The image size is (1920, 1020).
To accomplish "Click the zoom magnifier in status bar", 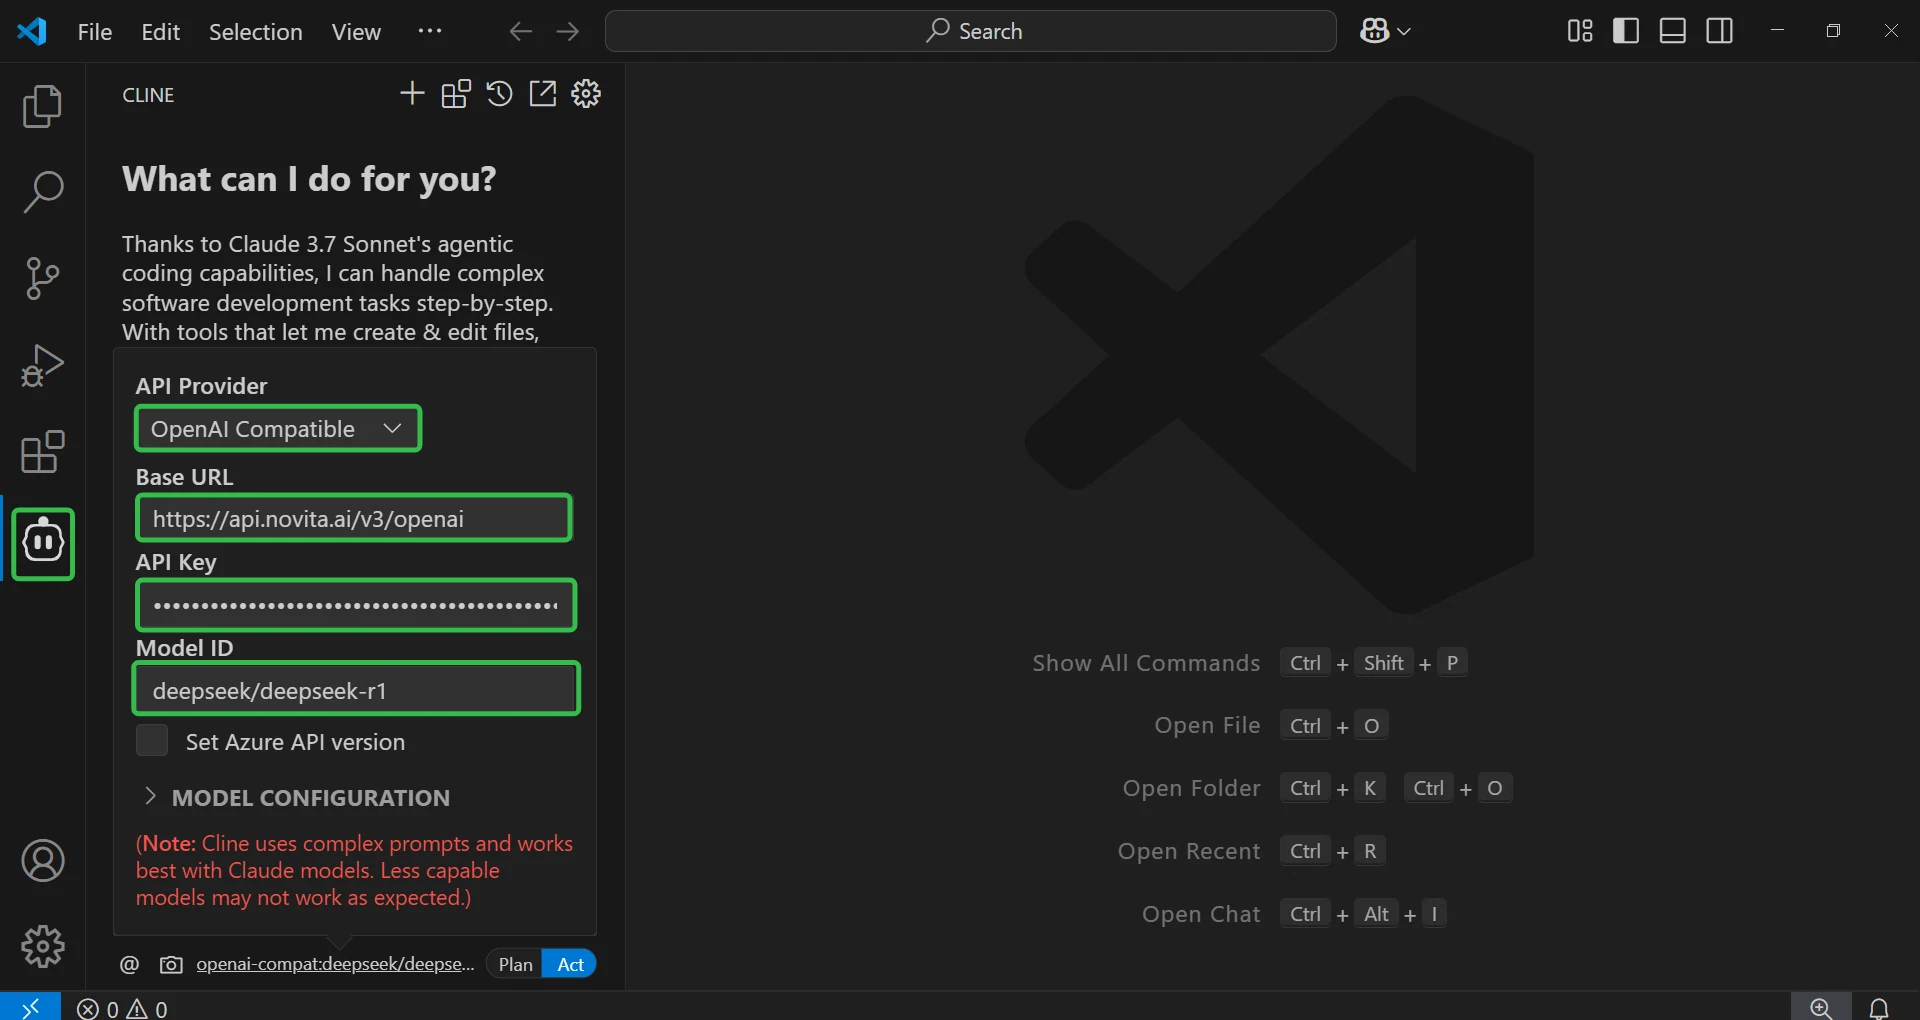I will pyautogui.click(x=1821, y=1007).
